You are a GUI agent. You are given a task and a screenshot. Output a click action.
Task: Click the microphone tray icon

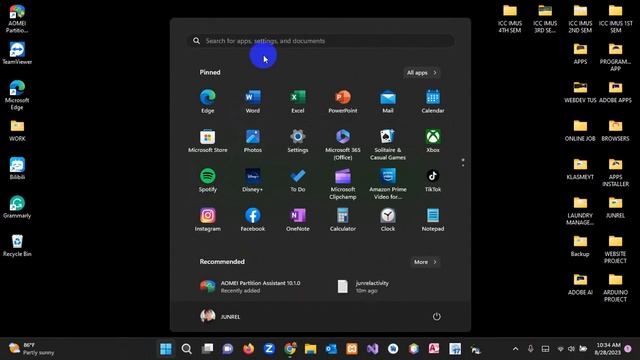coord(530,349)
